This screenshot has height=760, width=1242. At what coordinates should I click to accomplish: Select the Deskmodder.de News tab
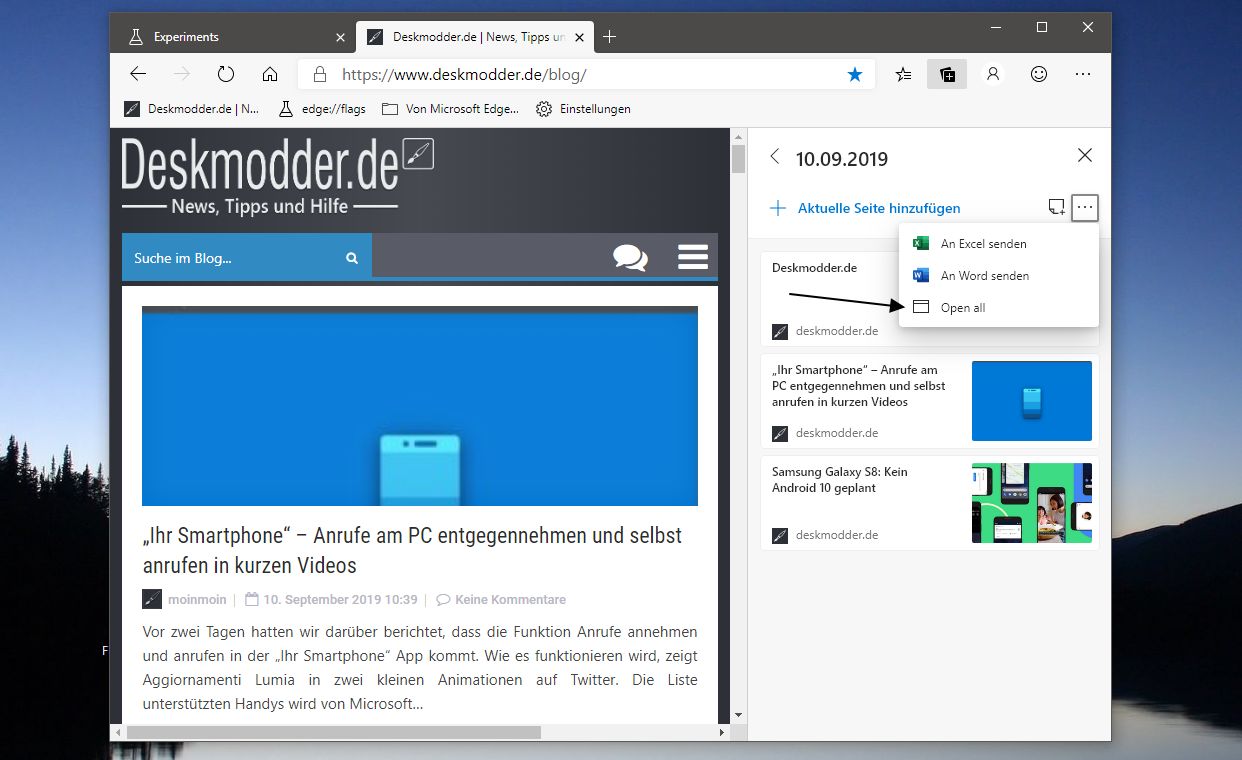(476, 37)
